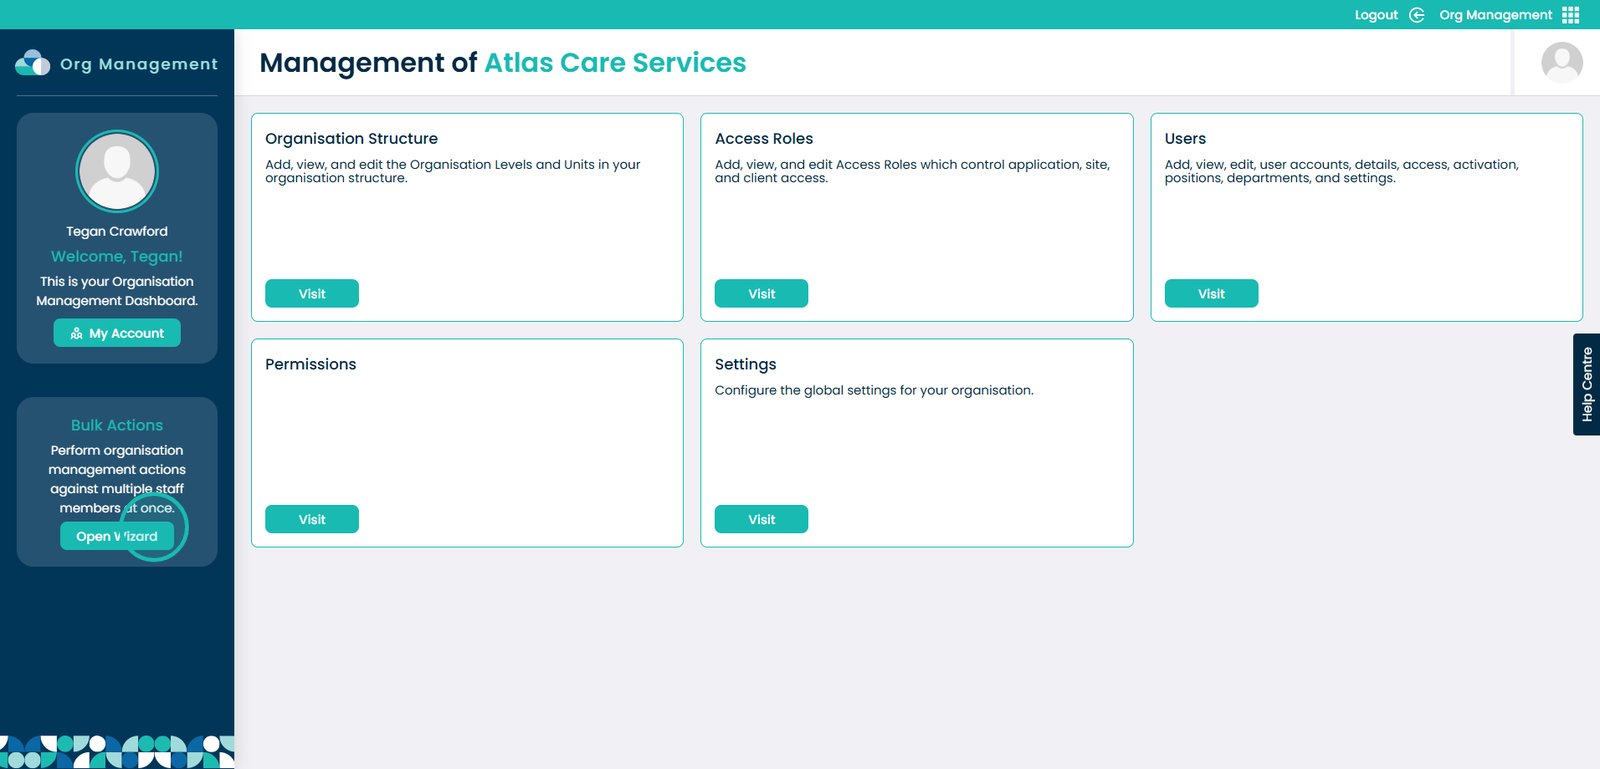Open the profile avatar in the header

tap(1561, 62)
